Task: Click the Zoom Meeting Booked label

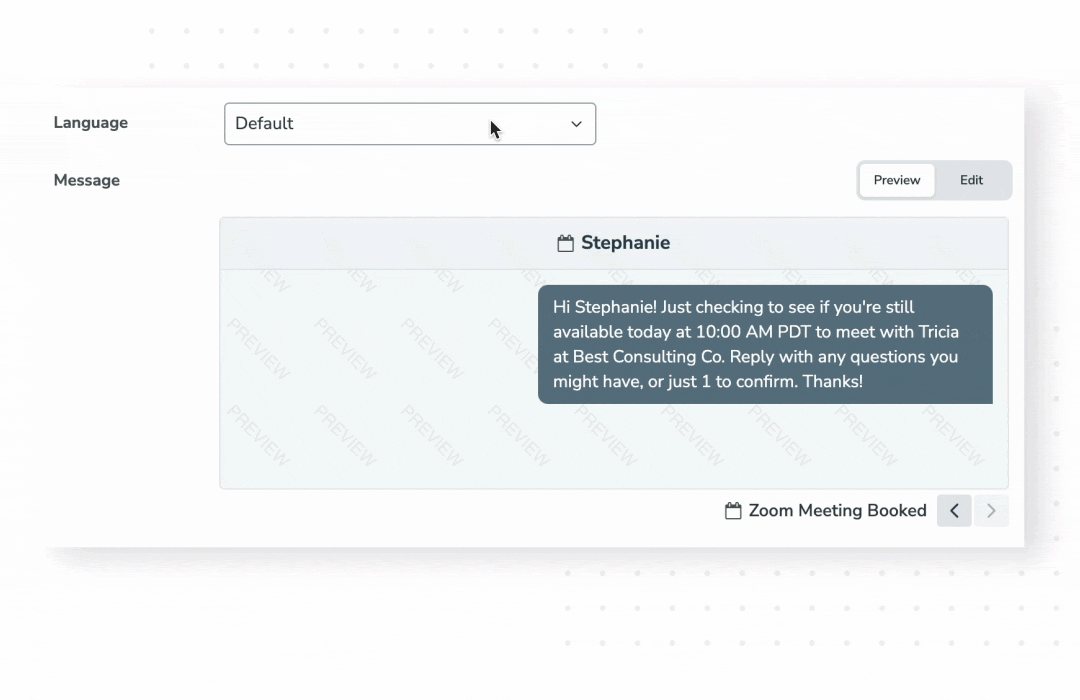Action: (838, 510)
